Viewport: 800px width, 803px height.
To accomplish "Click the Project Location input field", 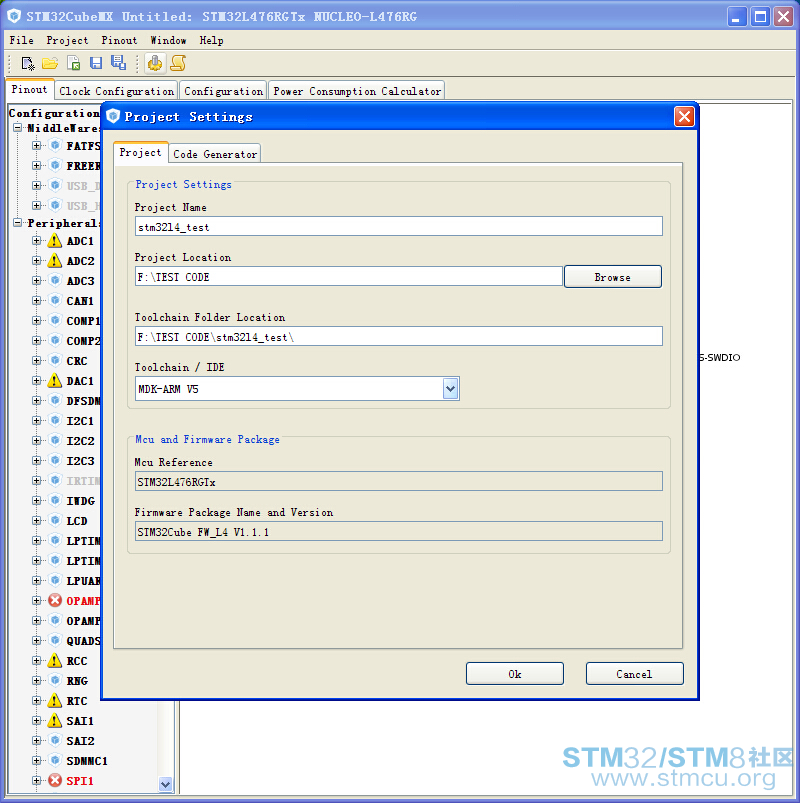I will point(348,277).
